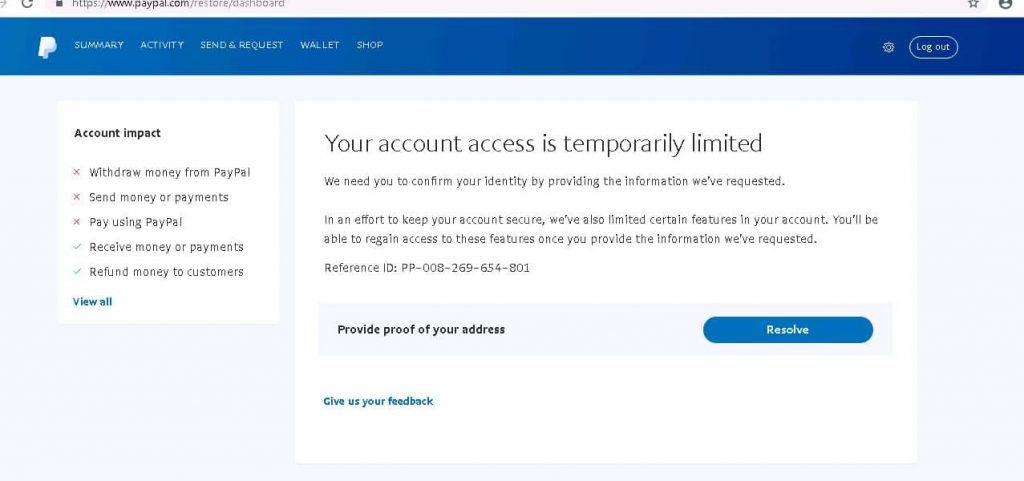
Task: Open the browser profile avatar icon
Action: tap(1006, 3)
